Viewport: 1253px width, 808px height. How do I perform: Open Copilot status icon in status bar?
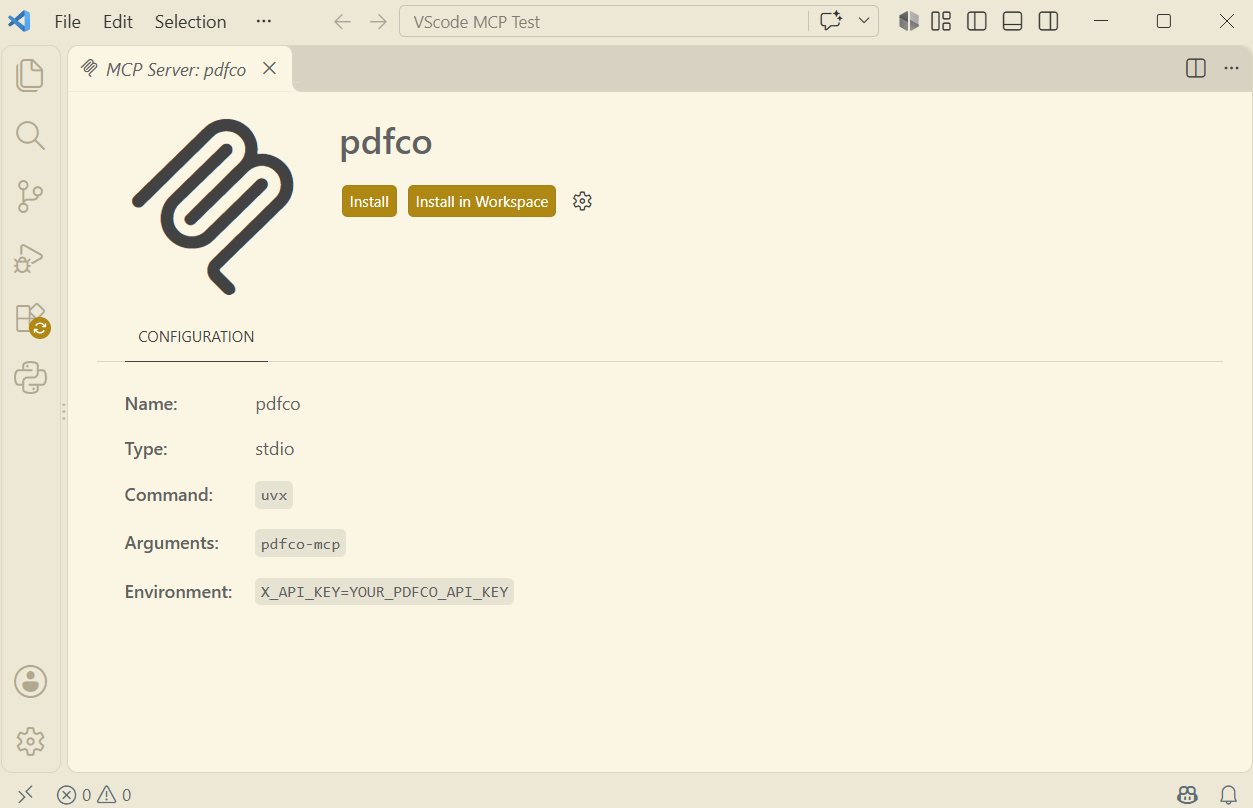pos(1188,795)
